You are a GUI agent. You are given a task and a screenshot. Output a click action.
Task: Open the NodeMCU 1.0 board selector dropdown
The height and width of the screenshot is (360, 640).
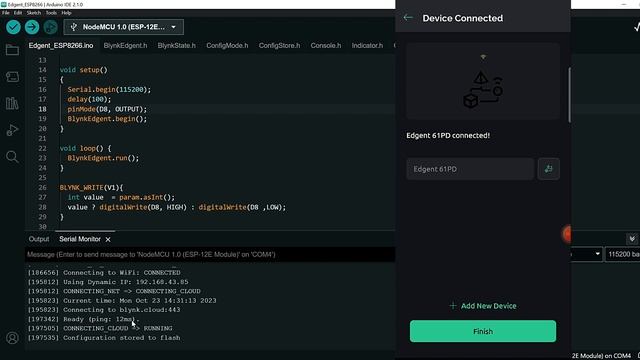pos(124,27)
